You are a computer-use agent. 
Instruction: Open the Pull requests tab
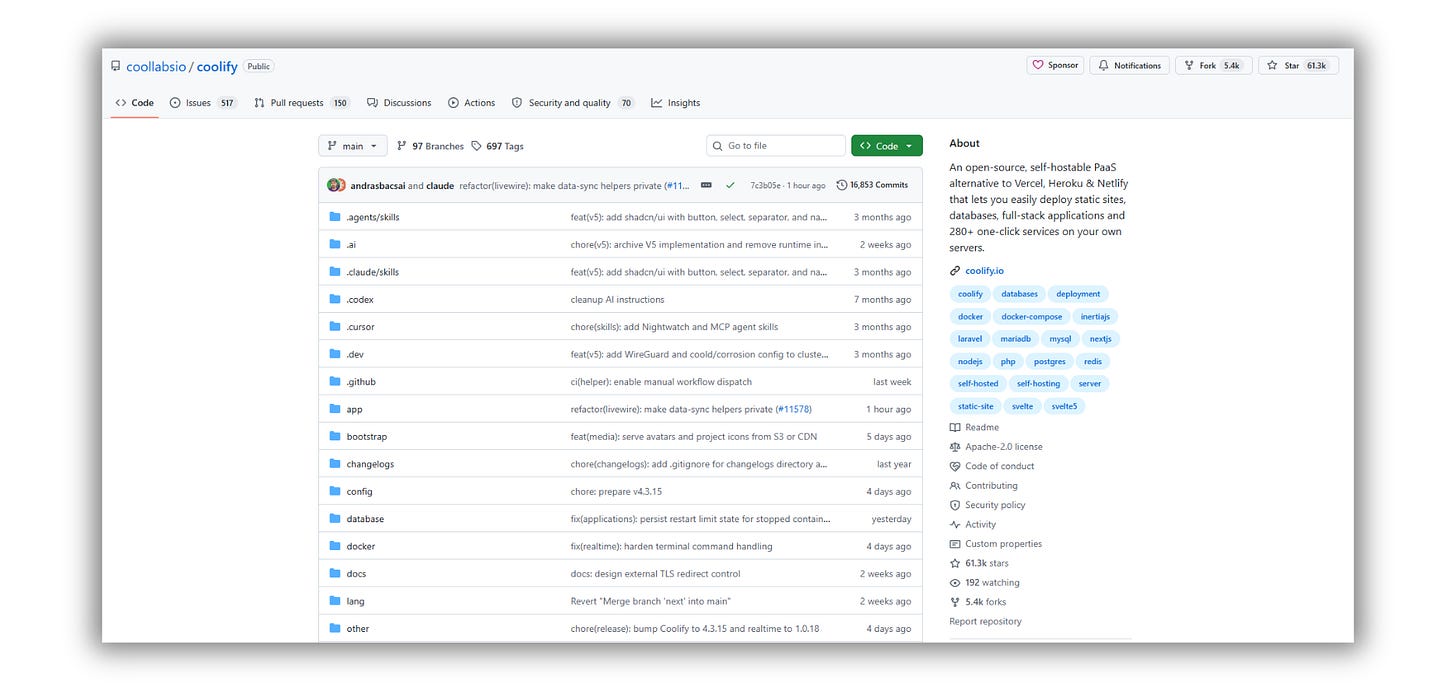[301, 103]
